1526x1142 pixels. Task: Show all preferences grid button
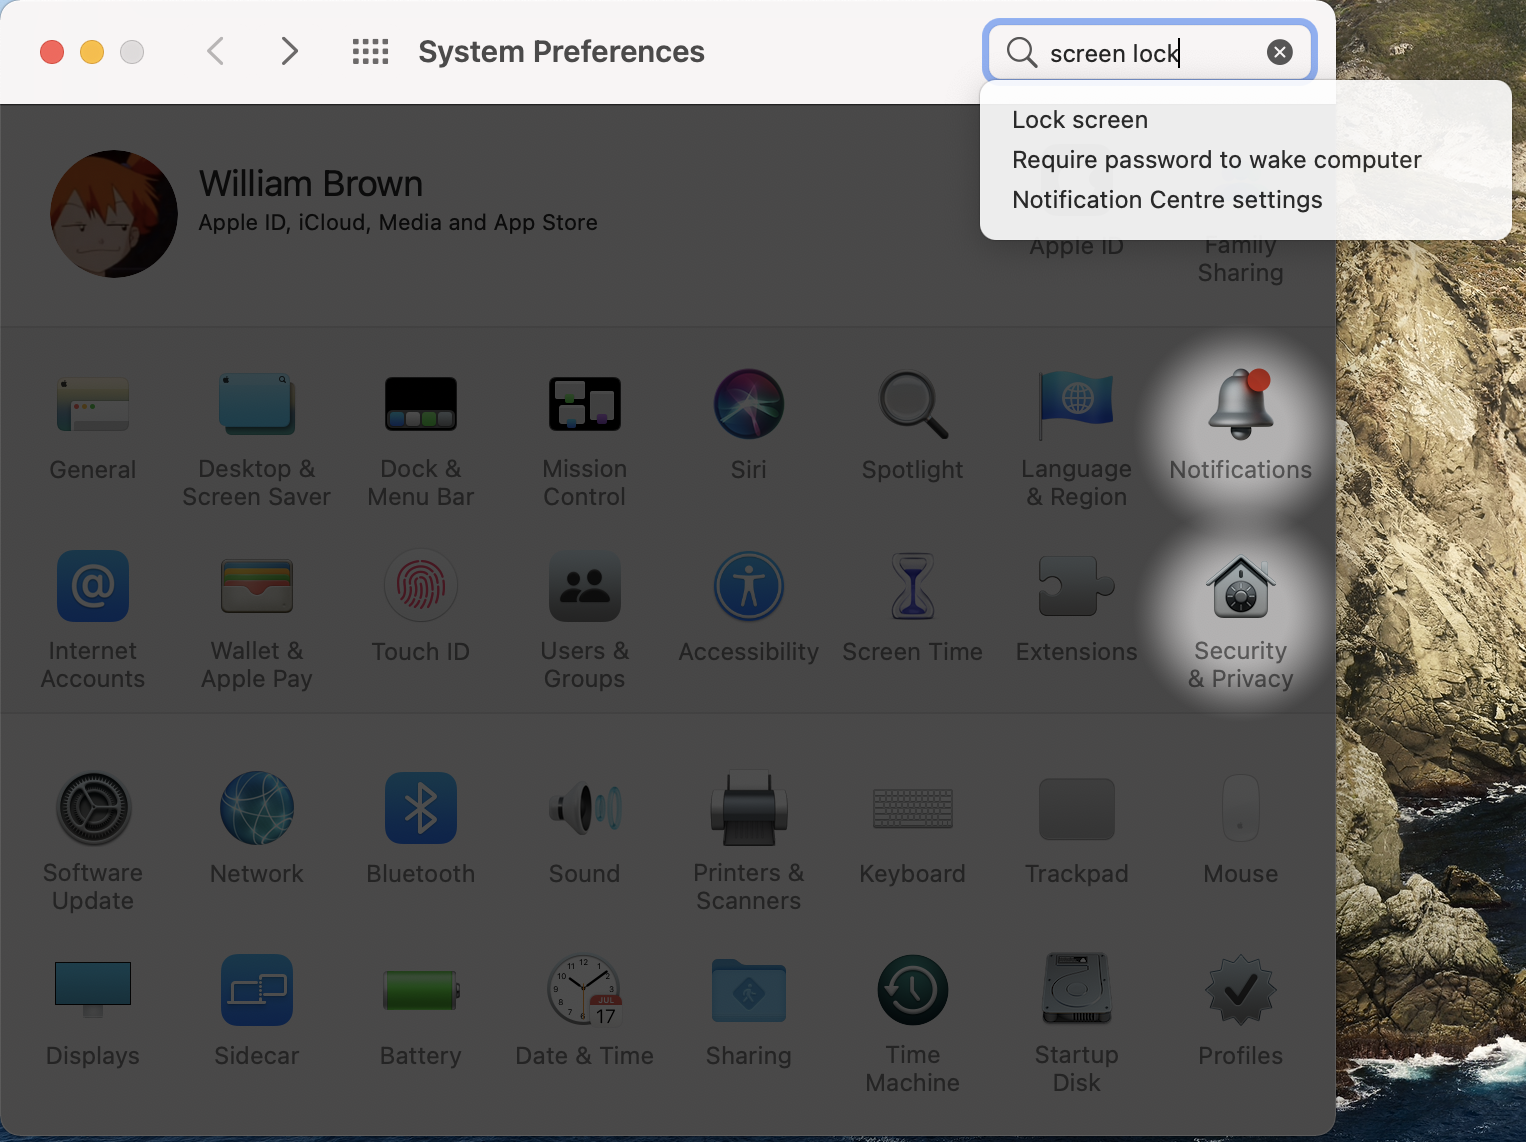(370, 52)
